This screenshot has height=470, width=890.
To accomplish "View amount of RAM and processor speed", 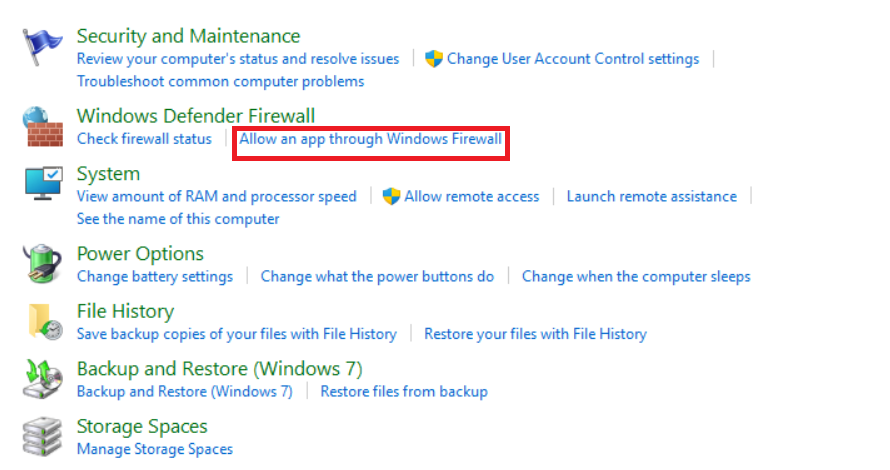I will pos(216,196).
